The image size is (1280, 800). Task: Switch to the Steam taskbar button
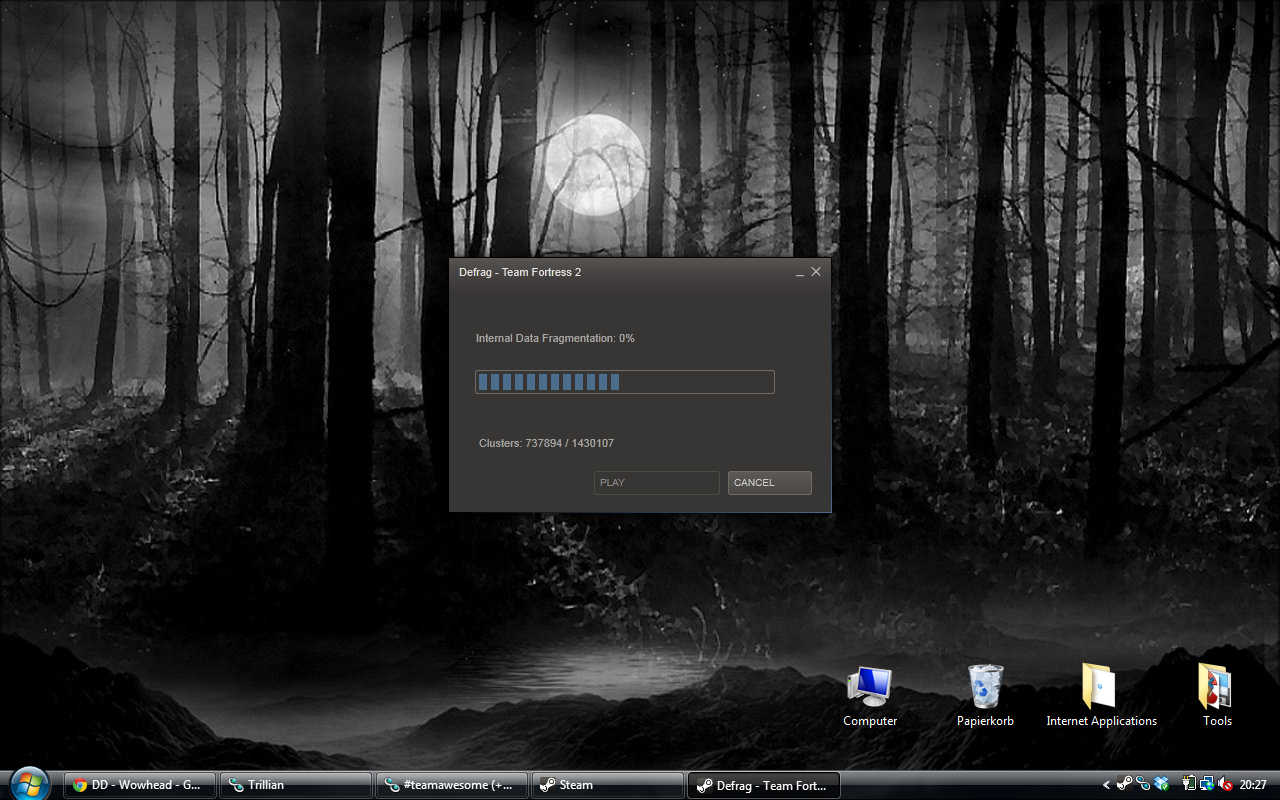tap(608, 785)
